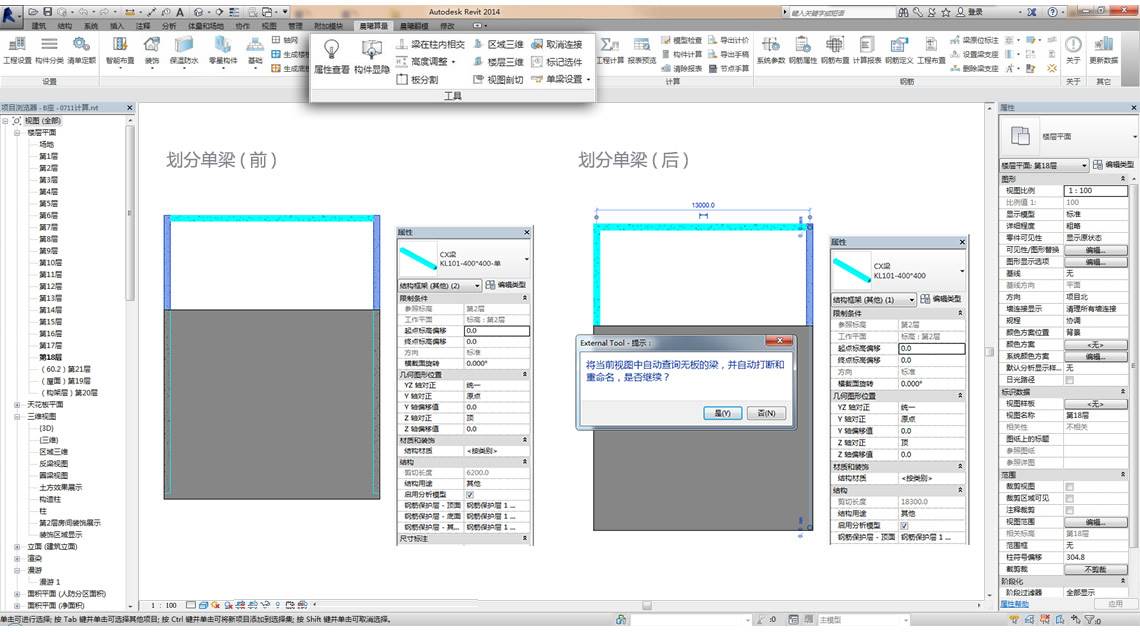Click the 视图比例 1 : 100 input field
Image resolution: width=1140 pixels, height=632 pixels.
[x=1096, y=191]
